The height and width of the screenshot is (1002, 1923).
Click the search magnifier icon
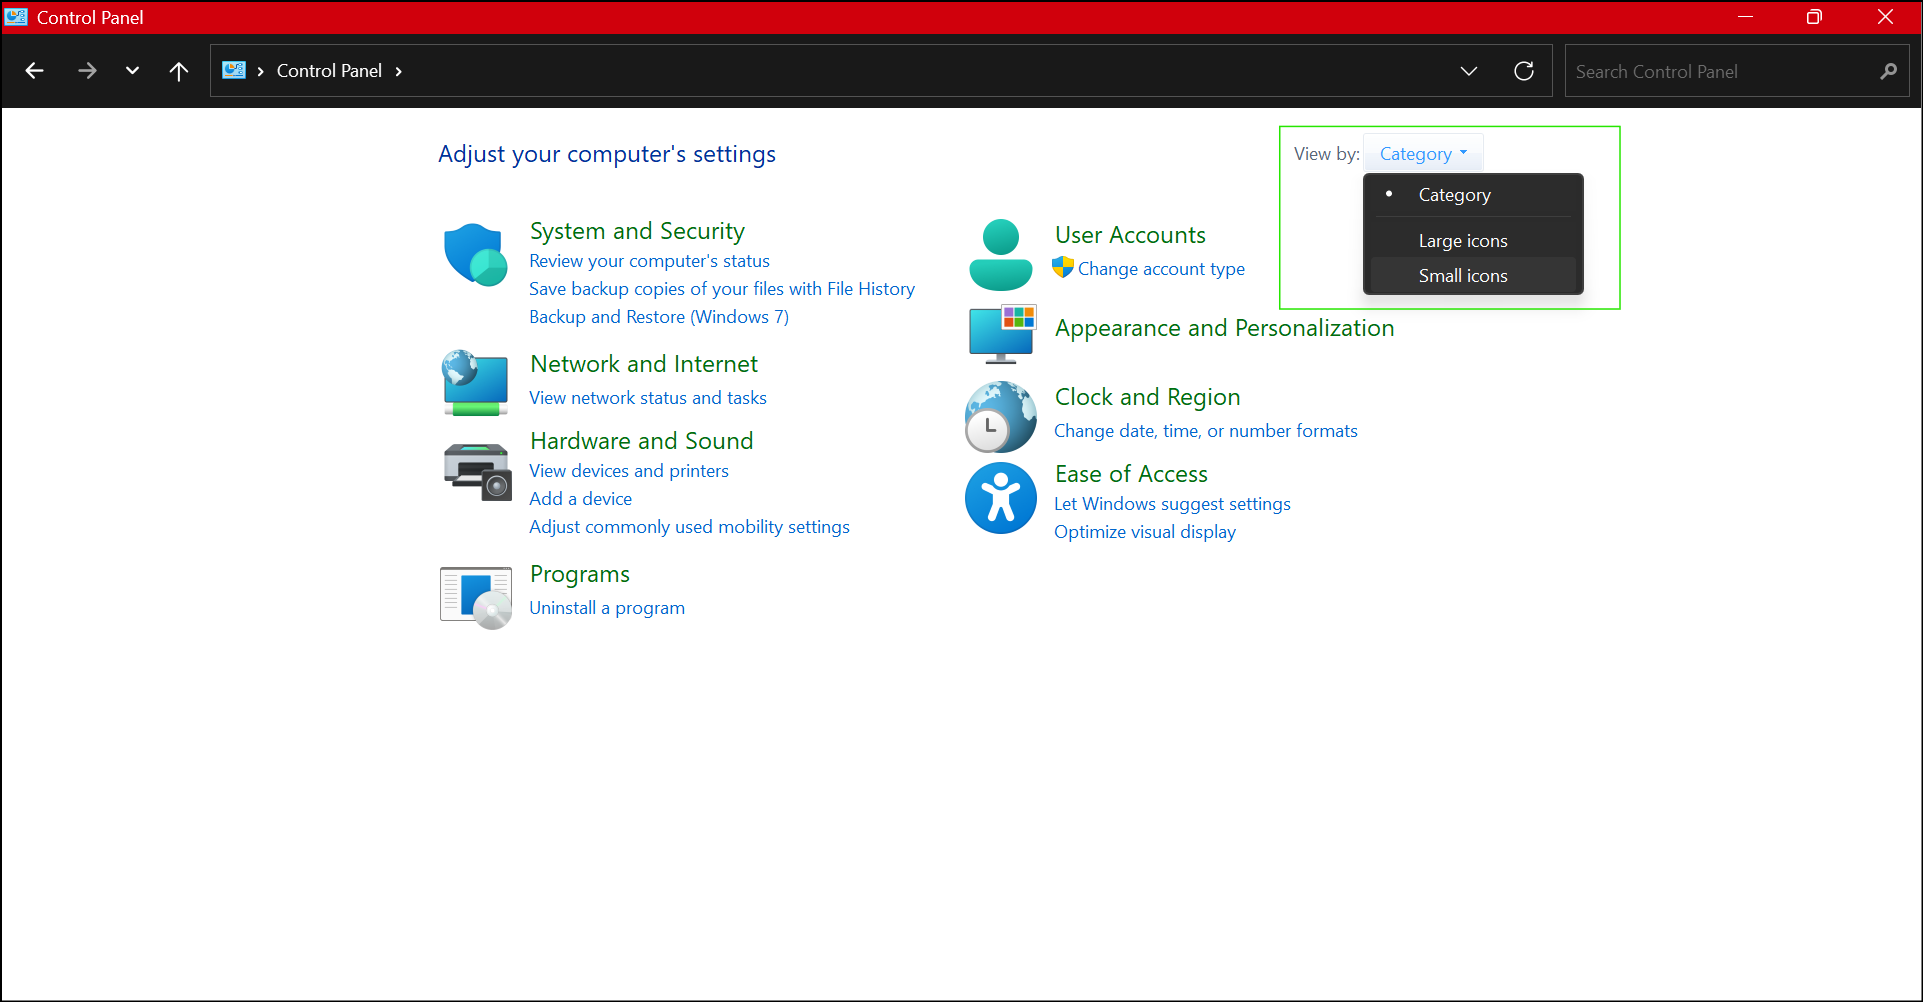coord(1888,71)
